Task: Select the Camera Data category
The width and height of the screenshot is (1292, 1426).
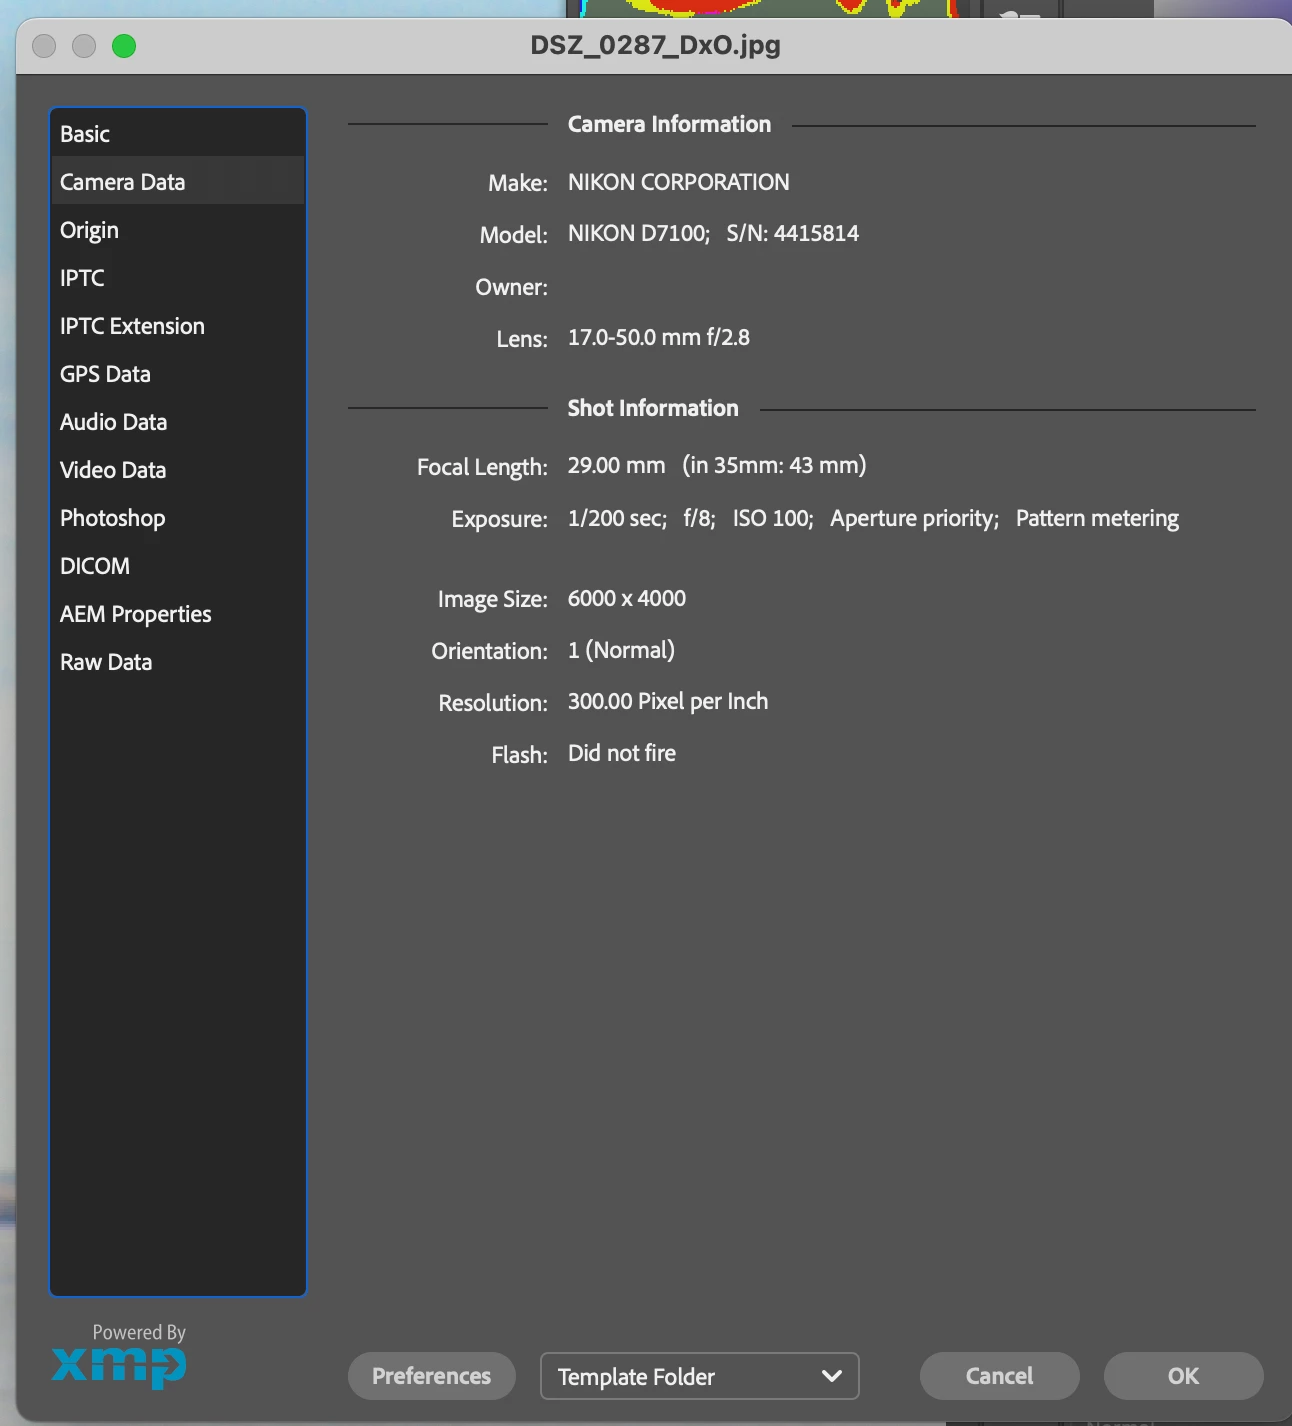Action: click(177, 181)
